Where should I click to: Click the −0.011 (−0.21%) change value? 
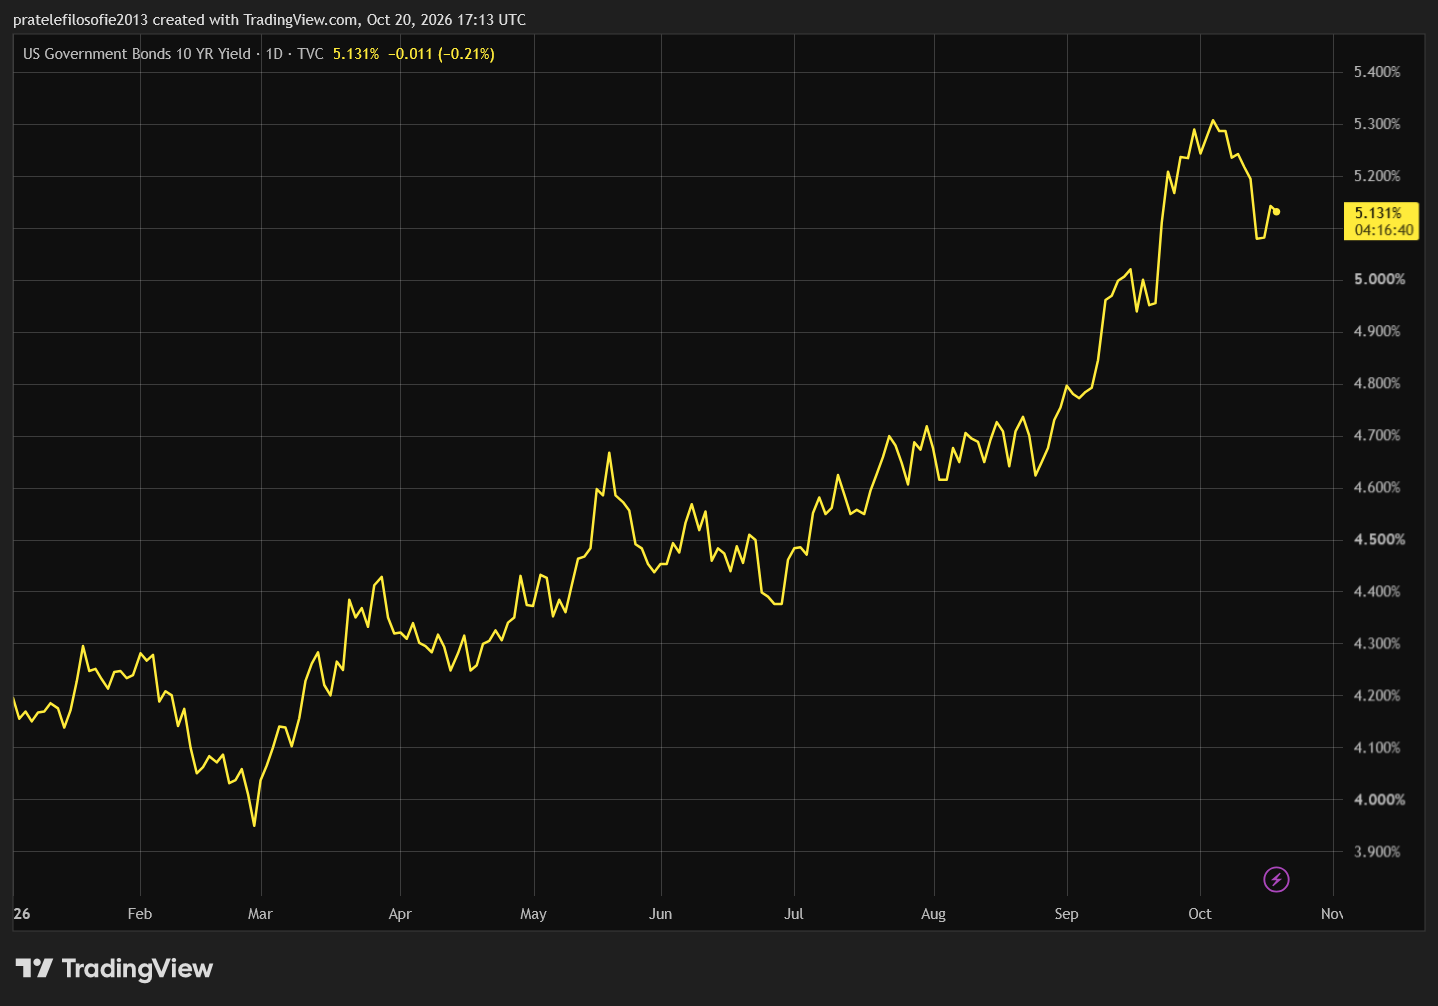click(441, 54)
